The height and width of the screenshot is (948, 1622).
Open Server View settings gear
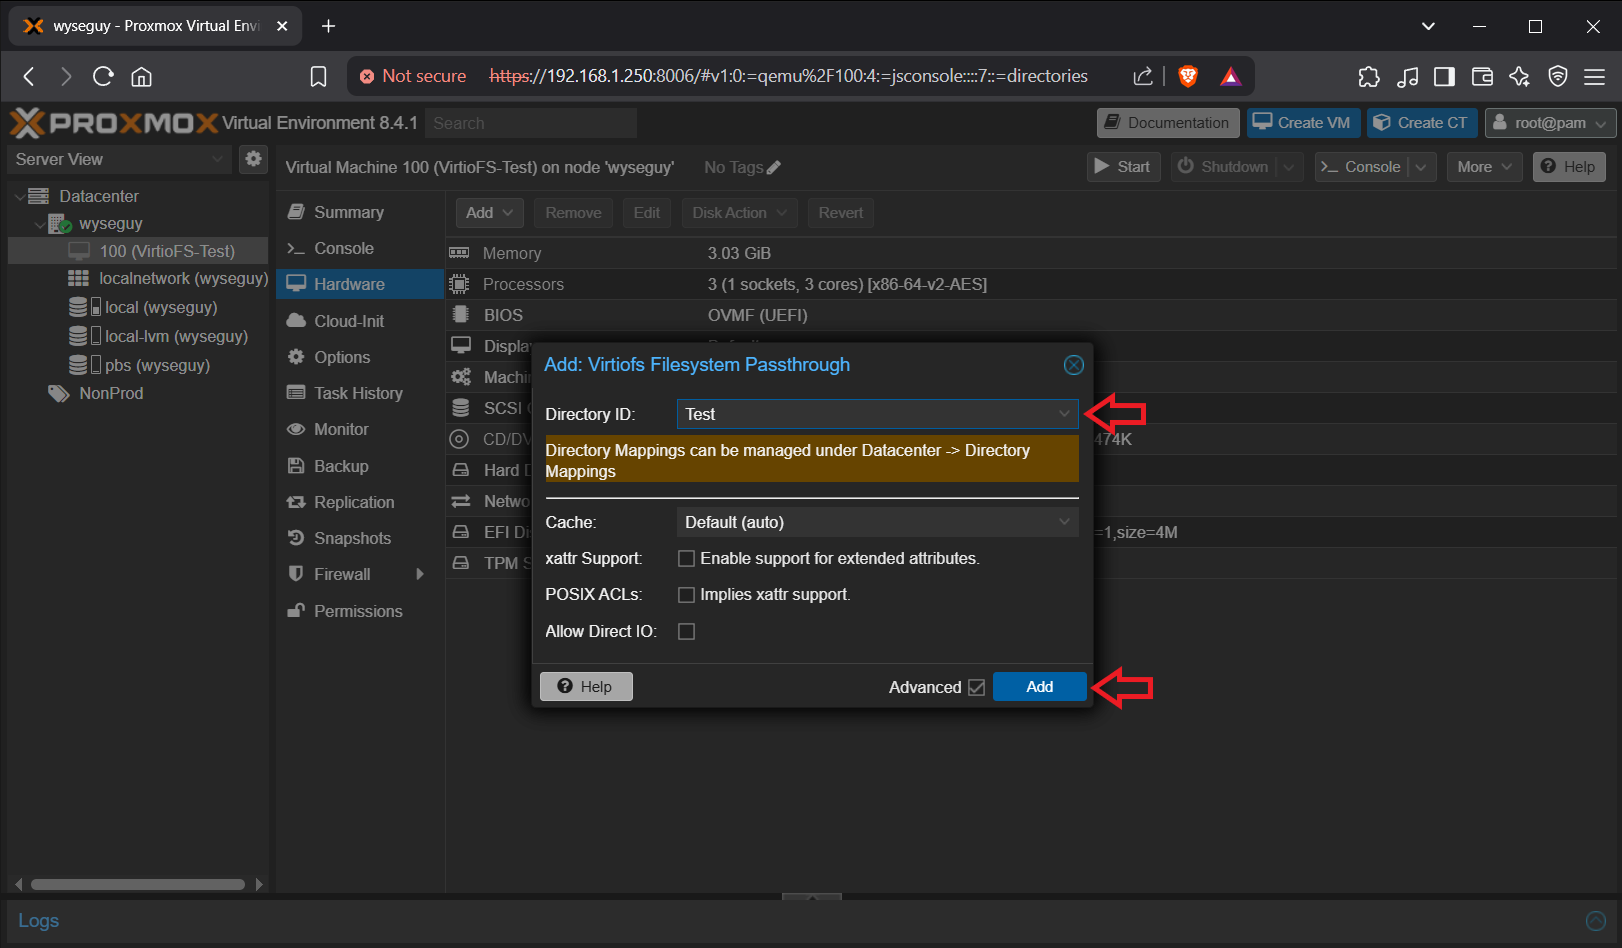(253, 159)
